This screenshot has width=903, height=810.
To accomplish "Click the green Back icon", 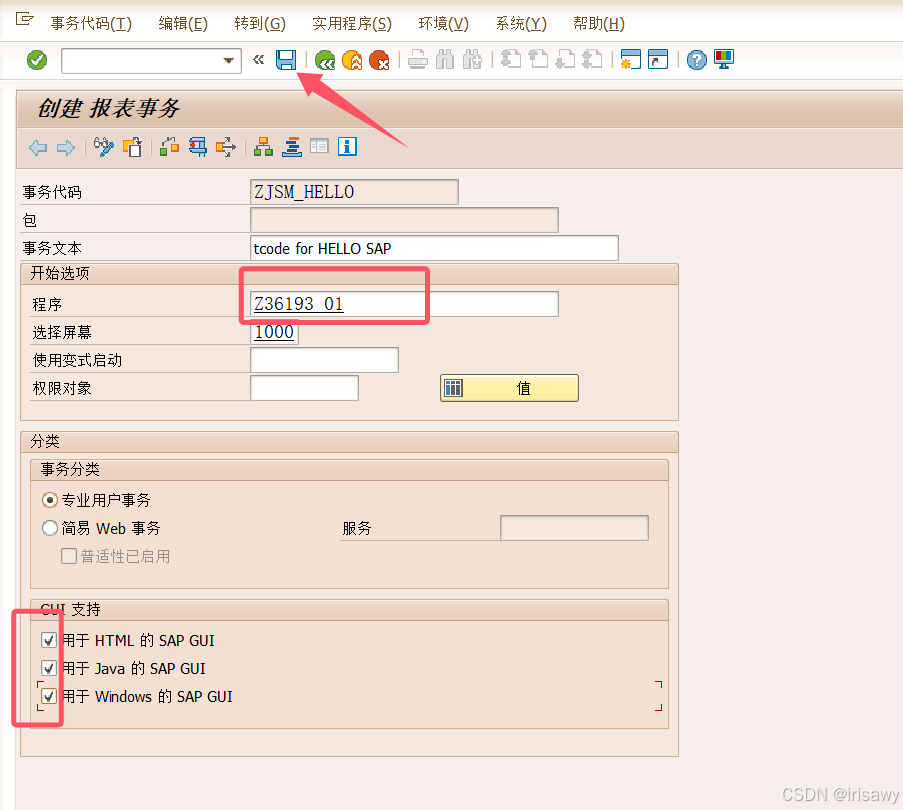I will [325, 60].
